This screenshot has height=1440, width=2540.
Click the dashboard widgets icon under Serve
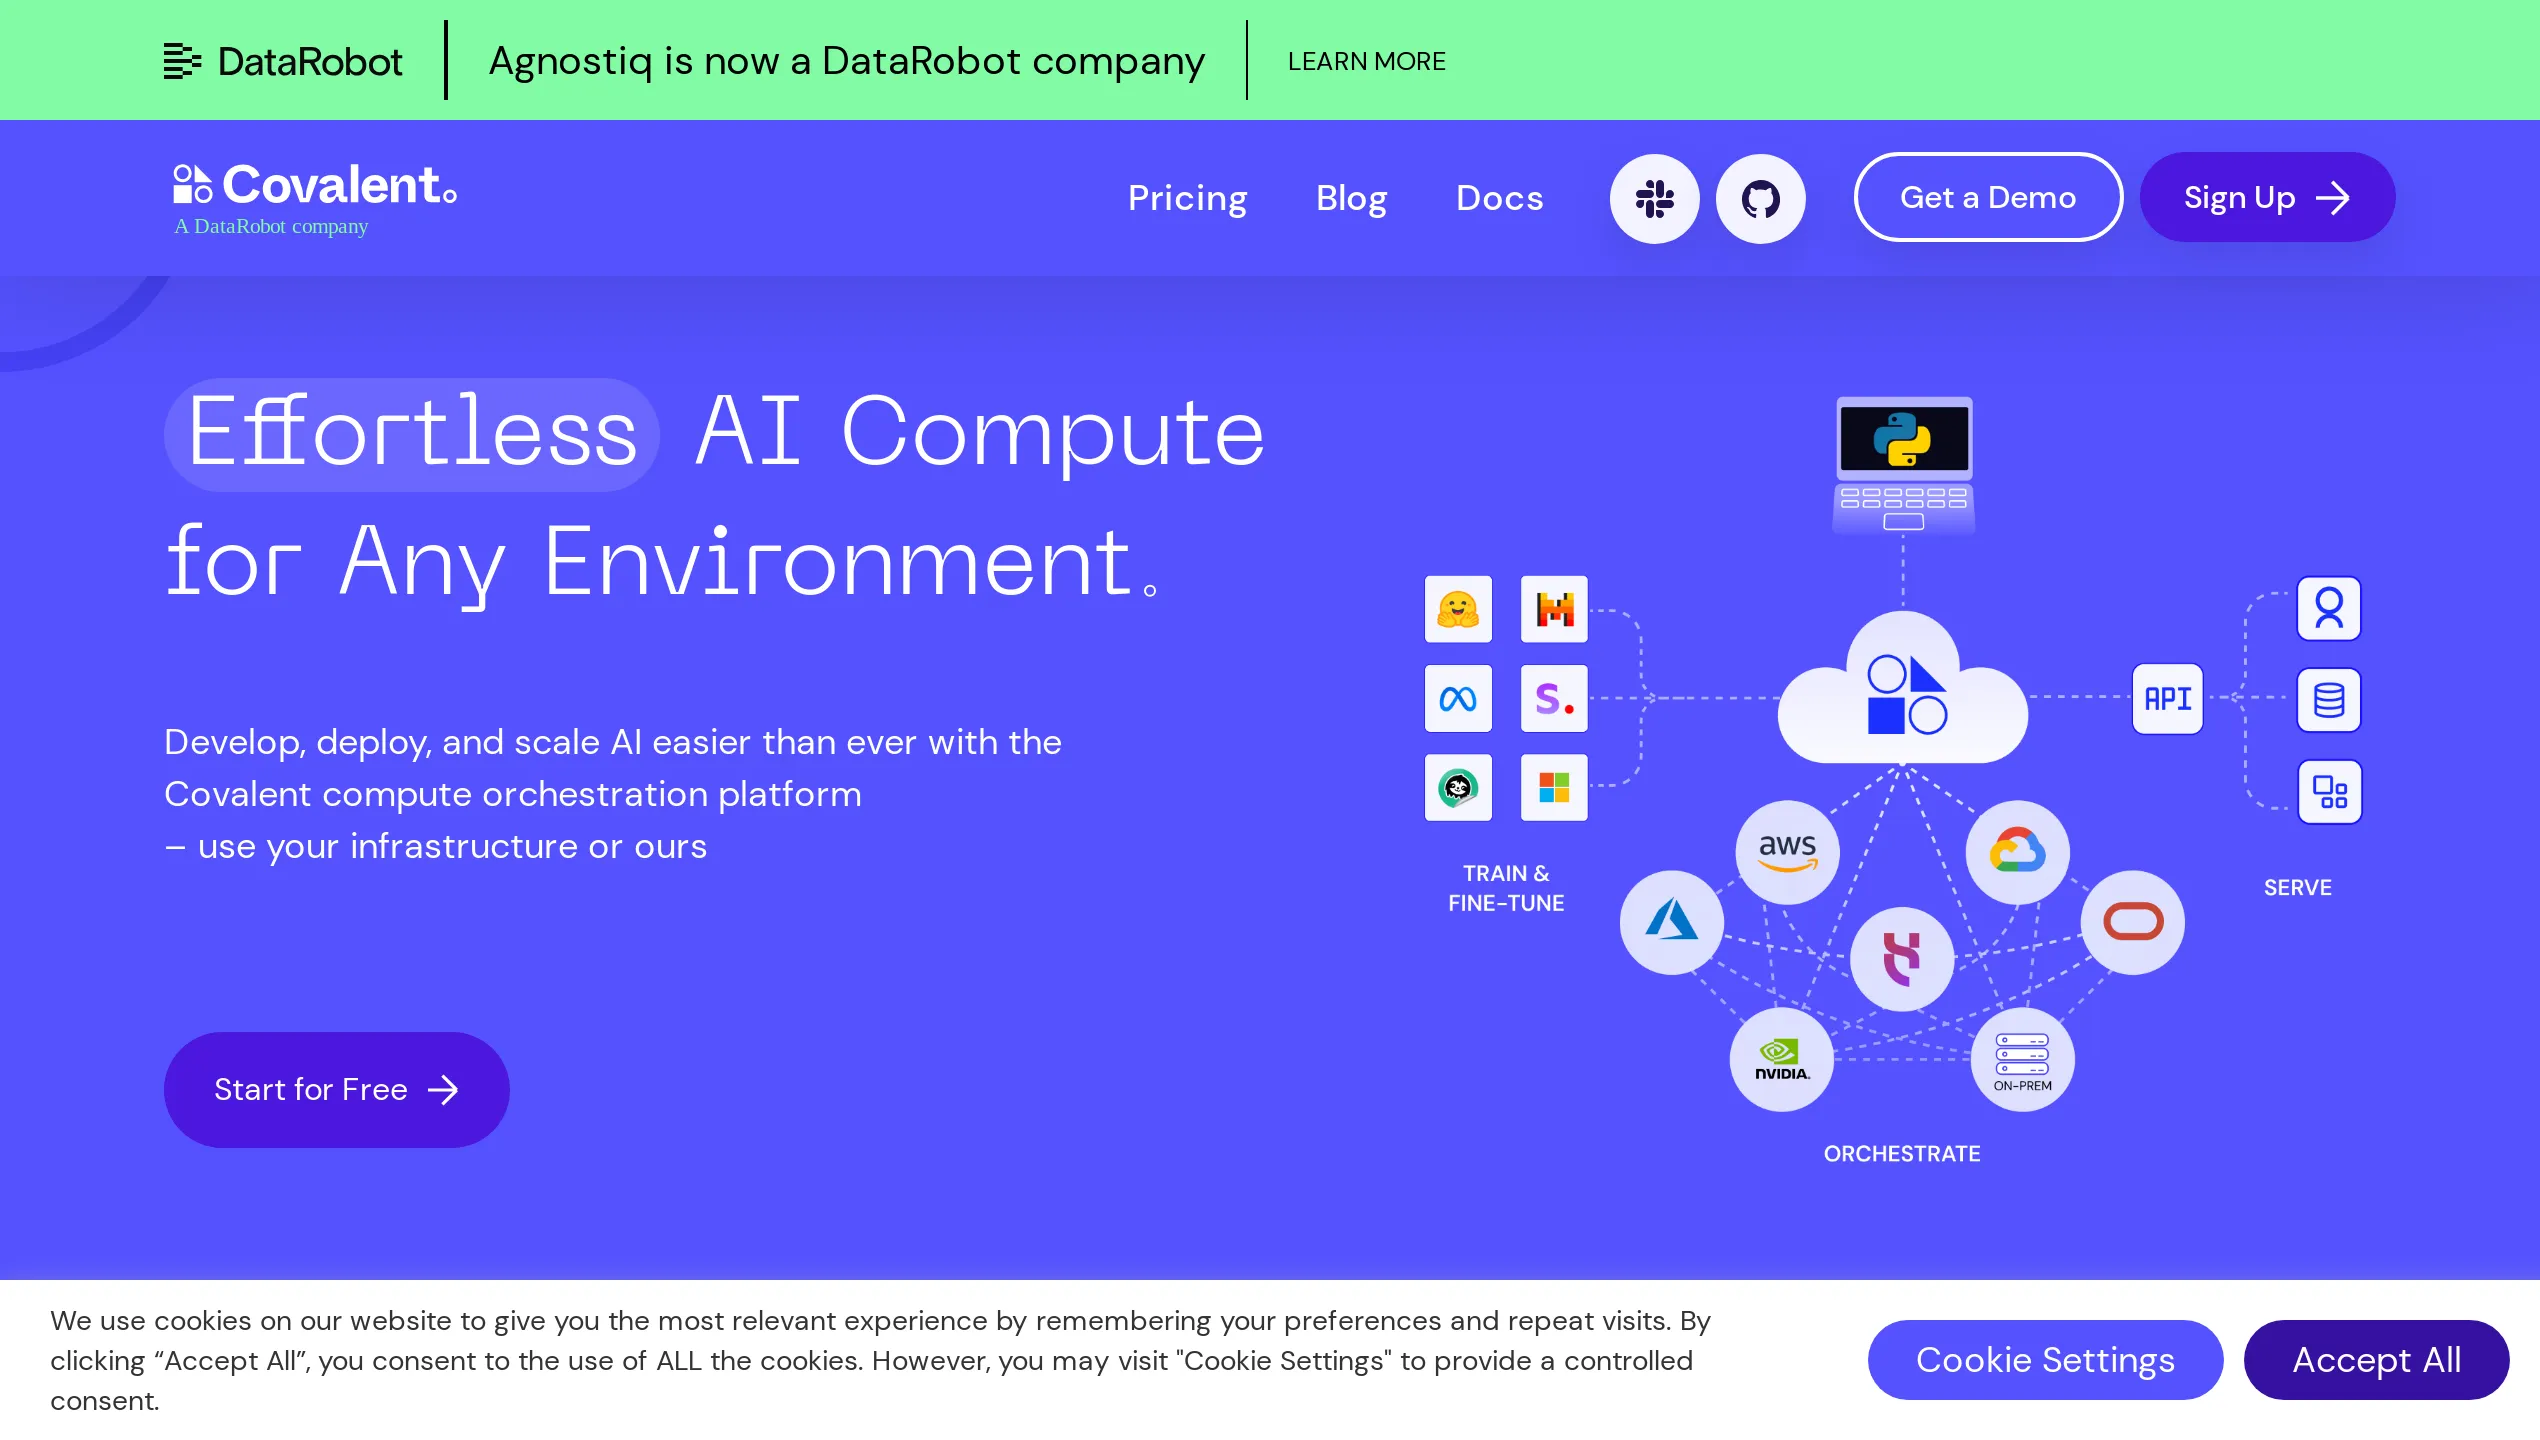tap(2329, 792)
